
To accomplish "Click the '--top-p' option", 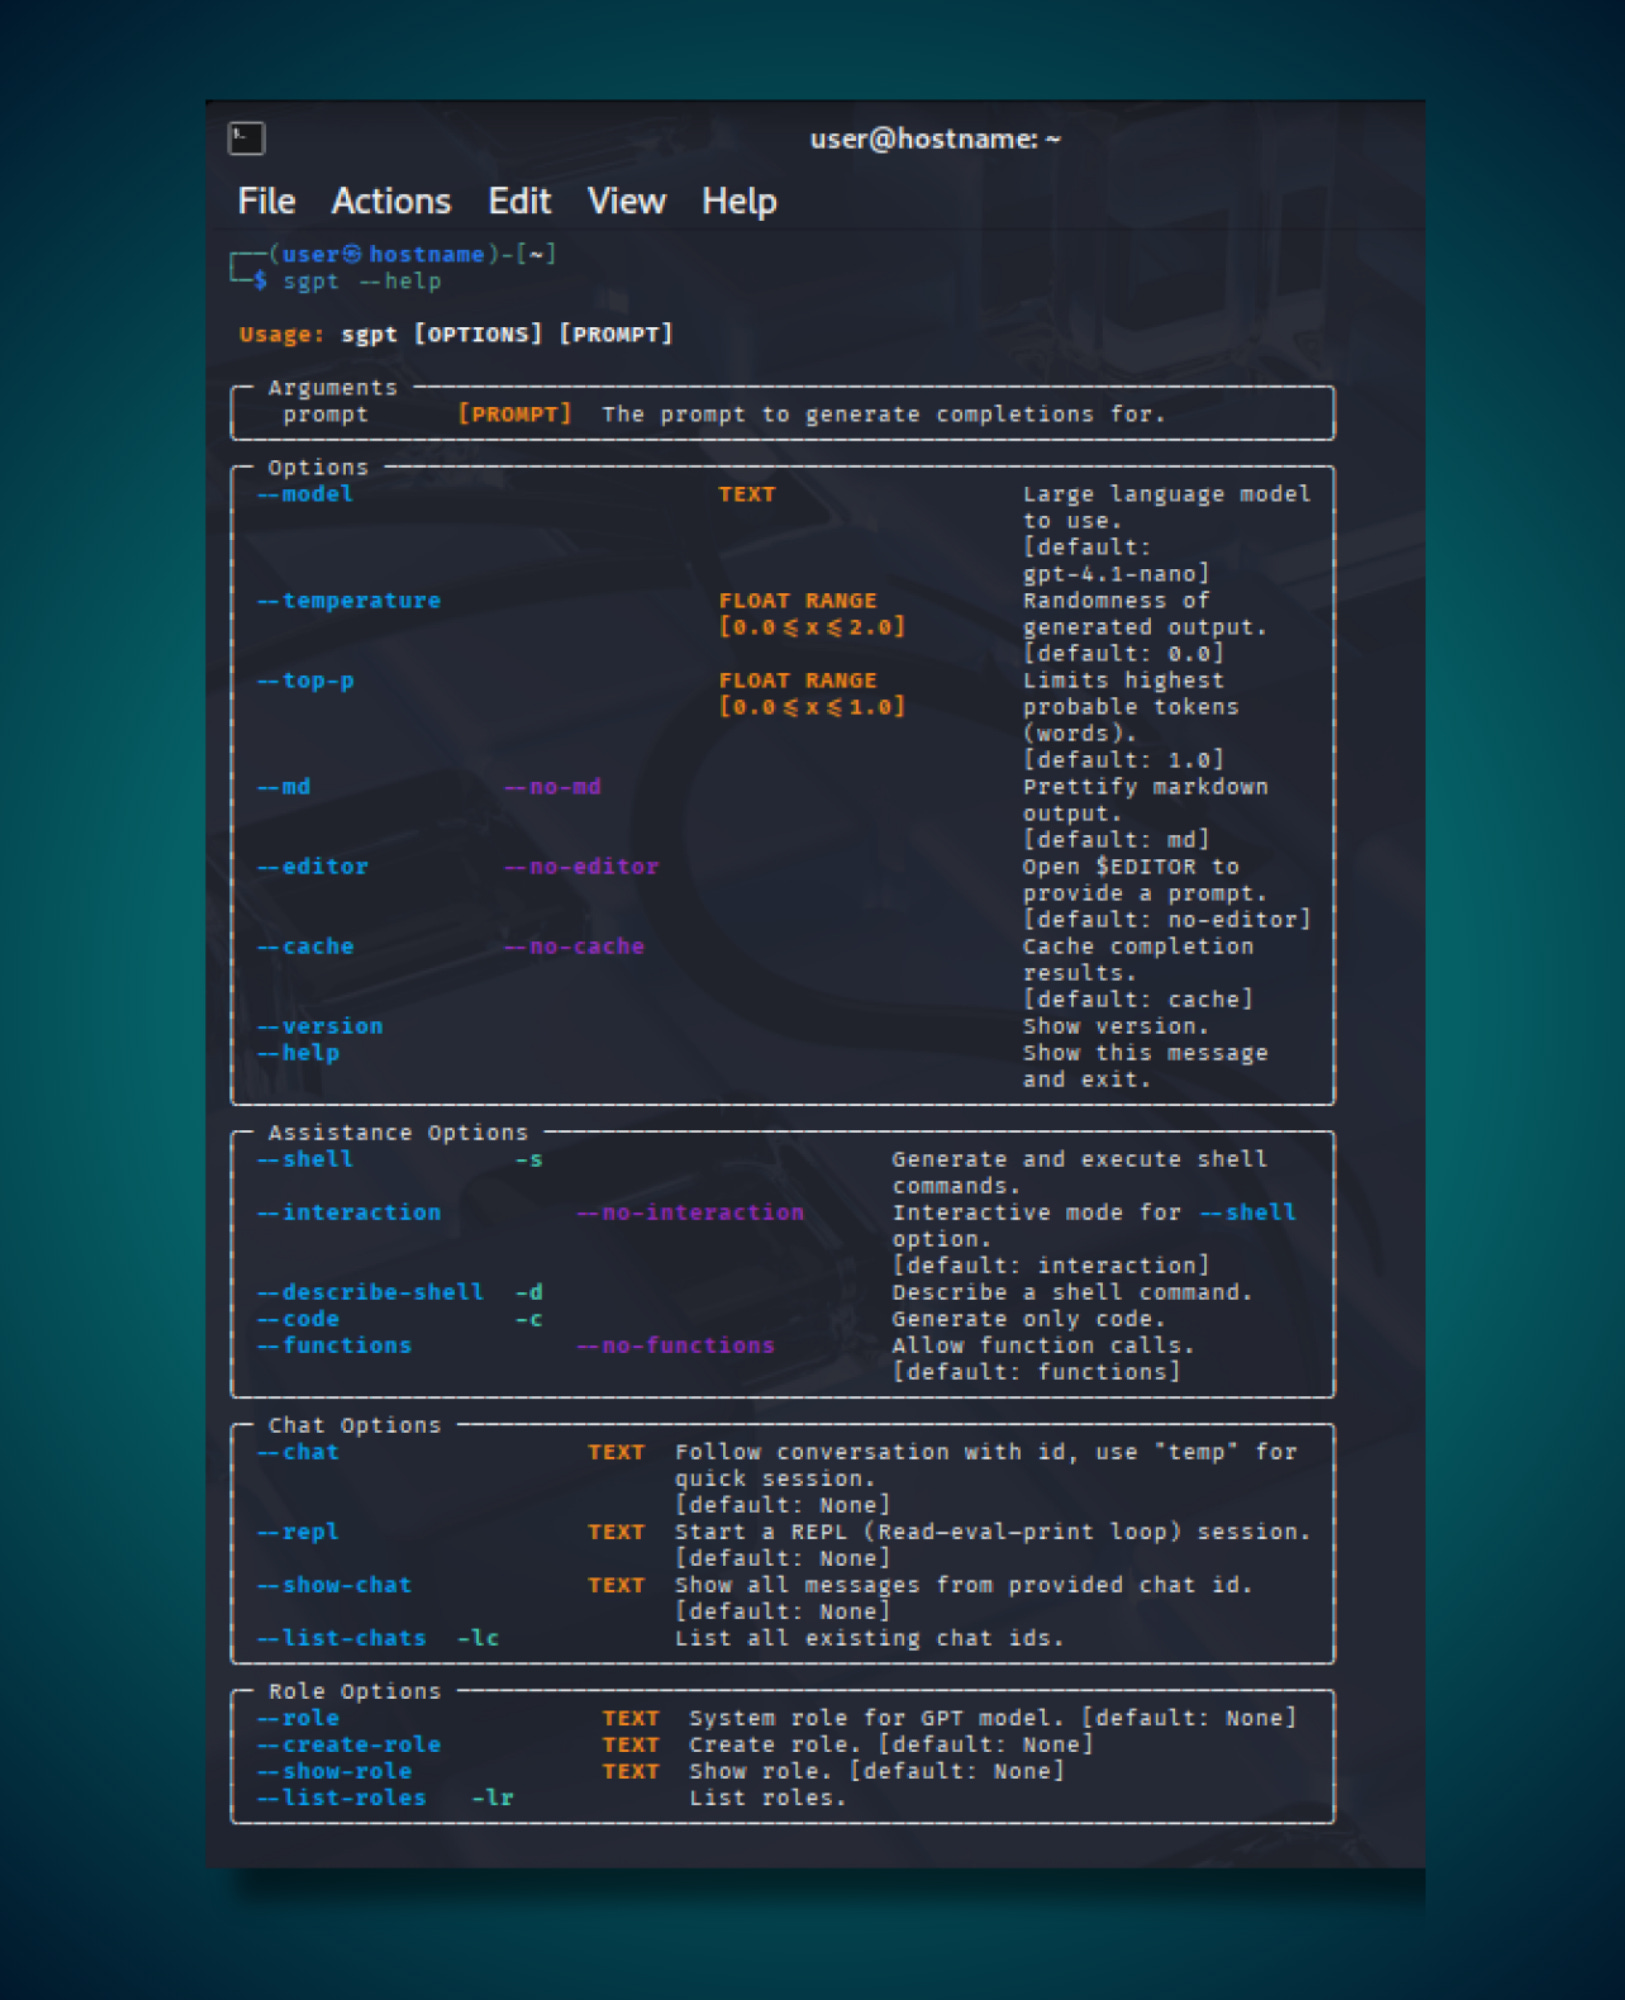I will [305, 681].
